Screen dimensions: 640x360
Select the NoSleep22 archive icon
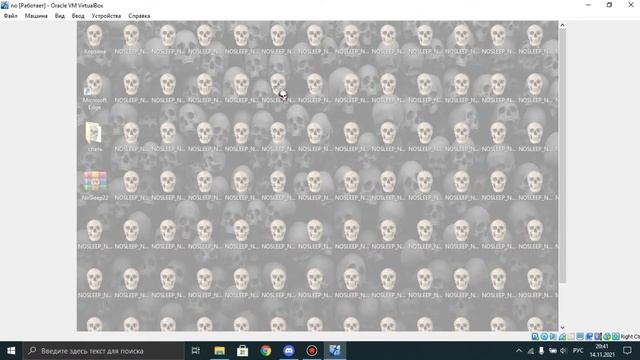(95, 186)
